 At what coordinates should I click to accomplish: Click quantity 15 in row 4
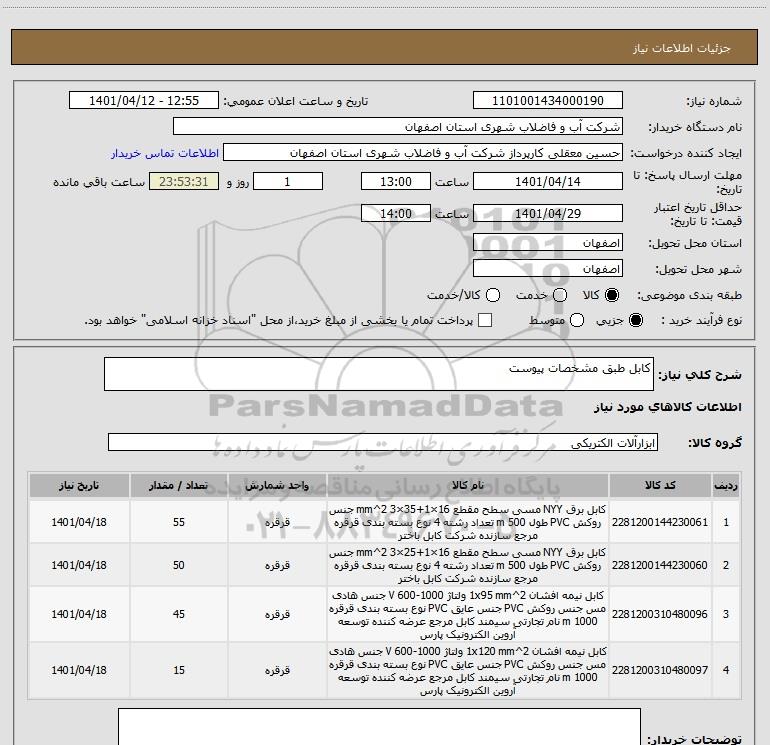coord(179,670)
